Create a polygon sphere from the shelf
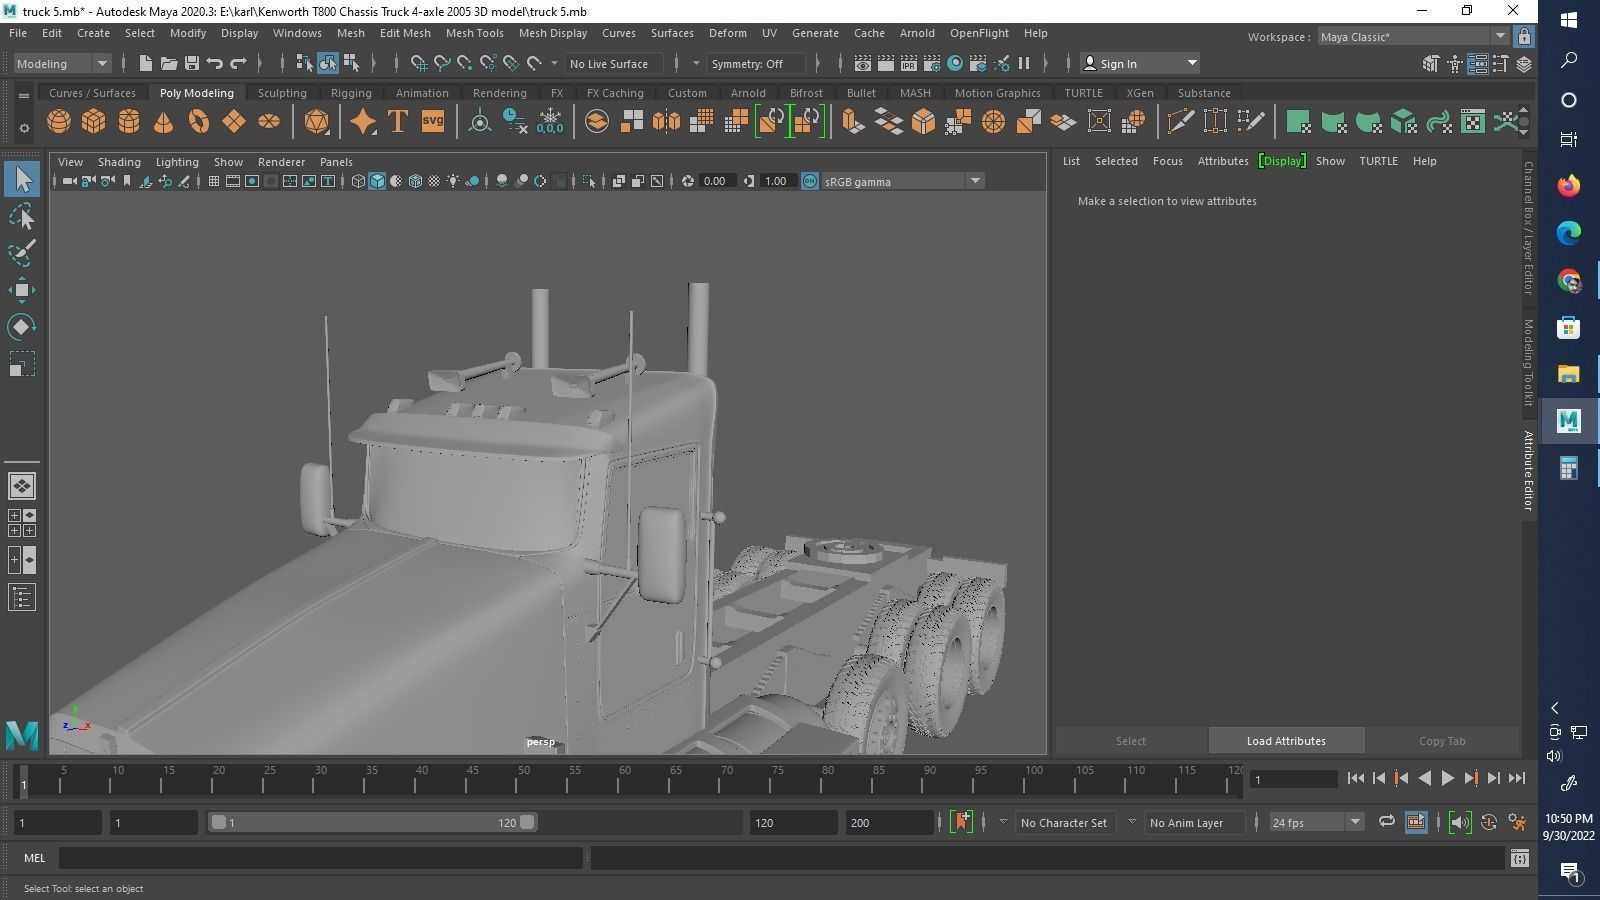 pyautogui.click(x=59, y=122)
